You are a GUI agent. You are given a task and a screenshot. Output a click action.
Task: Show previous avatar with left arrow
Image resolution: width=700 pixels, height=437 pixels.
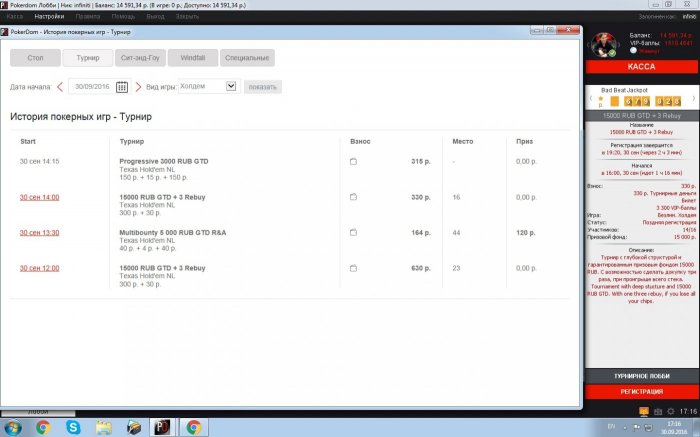click(589, 45)
